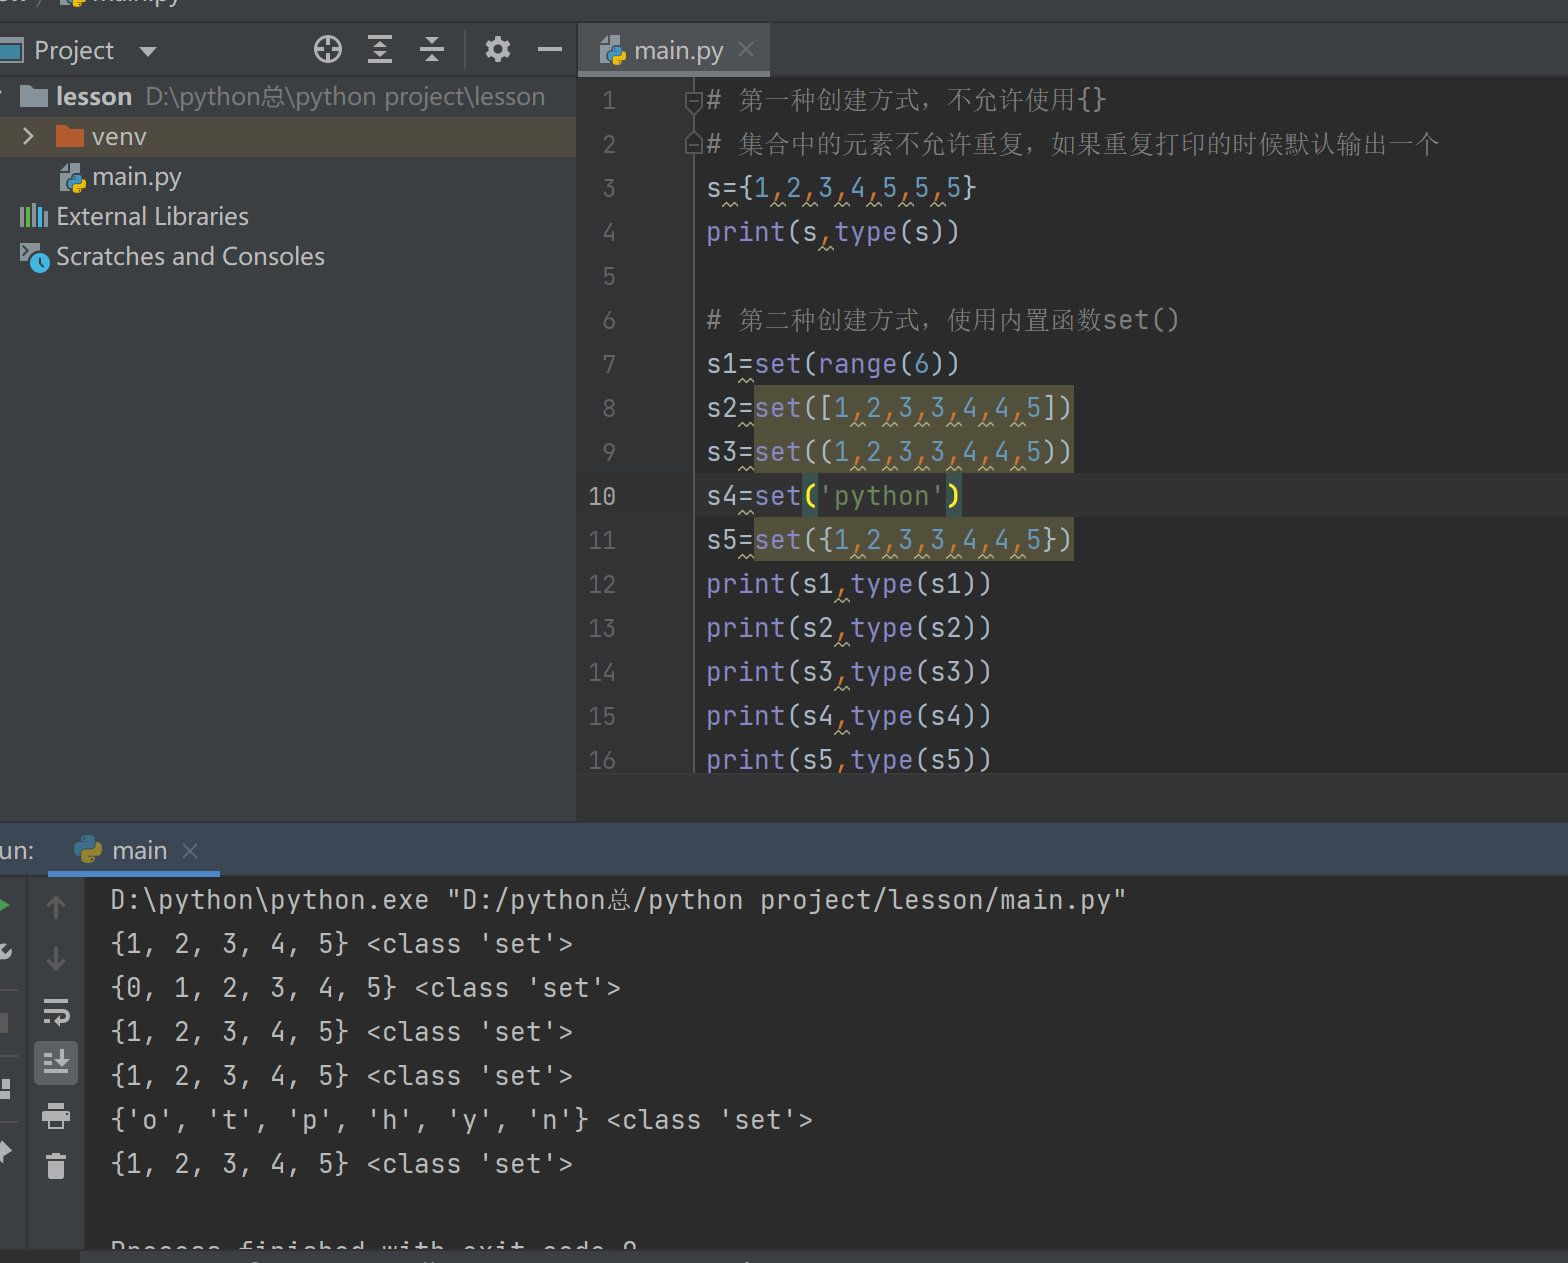Click code line s4=set('python')
1568x1263 pixels.
(x=833, y=496)
